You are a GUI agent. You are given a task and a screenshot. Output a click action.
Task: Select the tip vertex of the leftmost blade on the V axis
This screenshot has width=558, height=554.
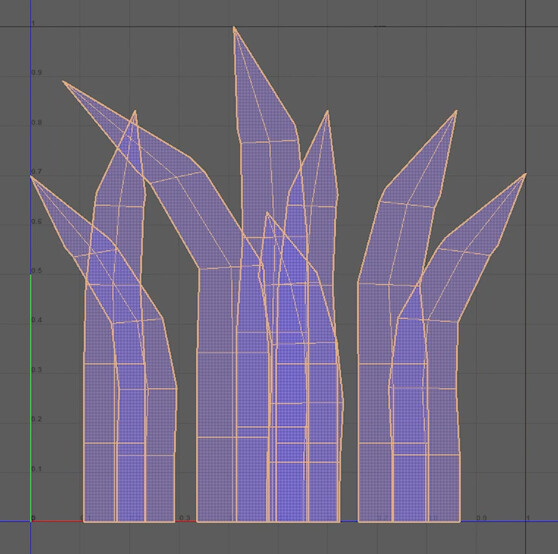coord(31,176)
